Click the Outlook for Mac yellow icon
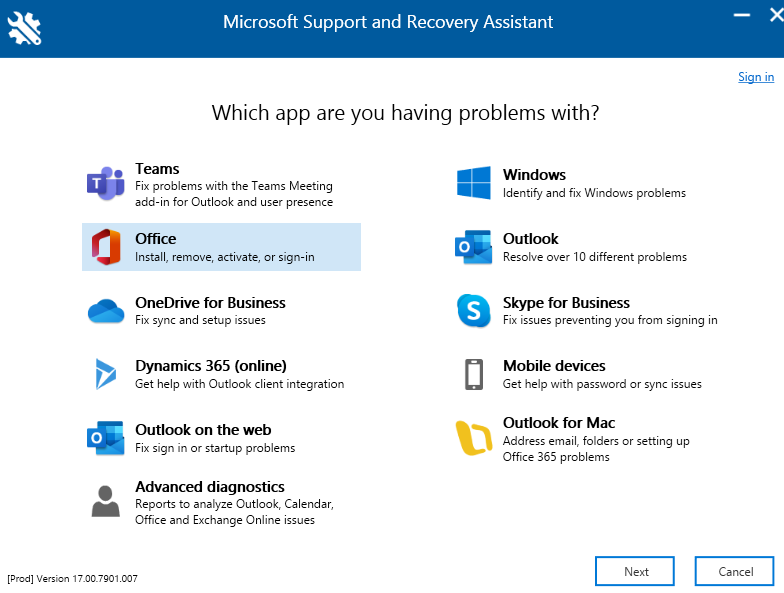This screenshot has height=593, width=784. click(474, 438)
